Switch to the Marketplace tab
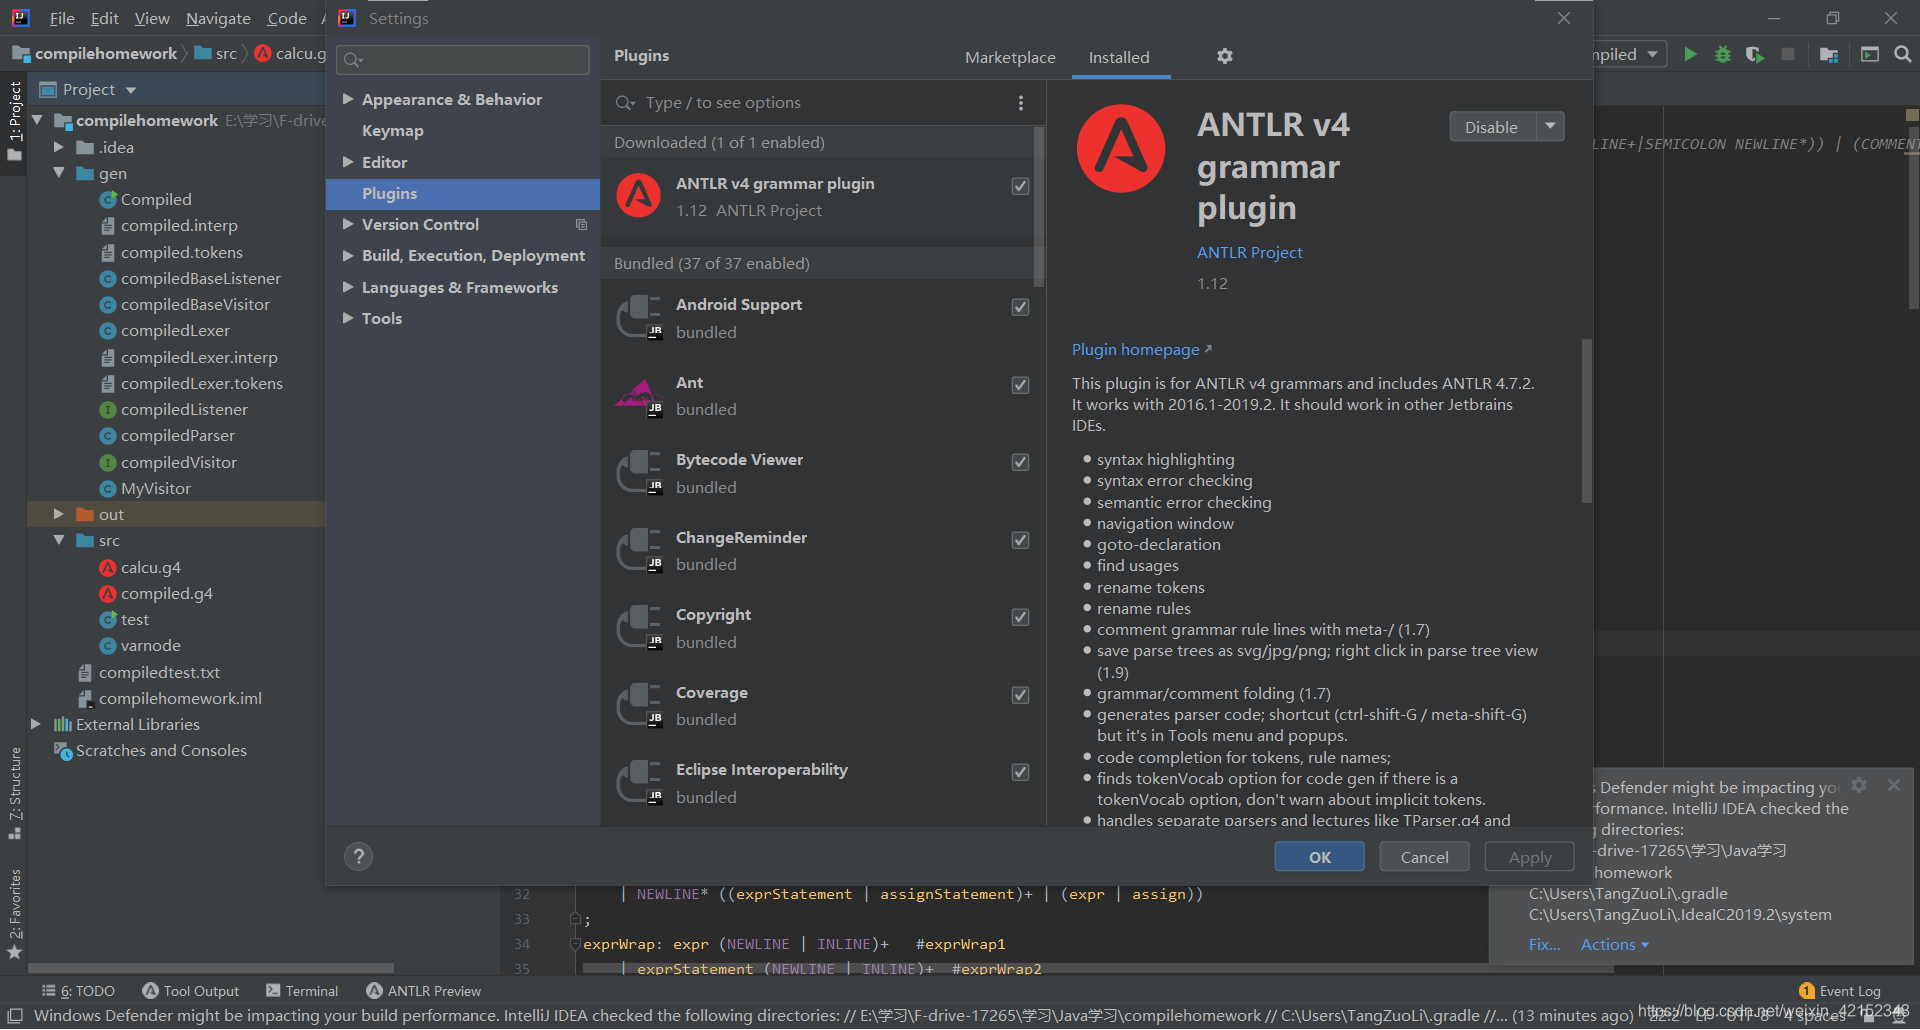The height and width of the screenshot is (1030, 1920). pyautogui.click(x=1010, y=57)
